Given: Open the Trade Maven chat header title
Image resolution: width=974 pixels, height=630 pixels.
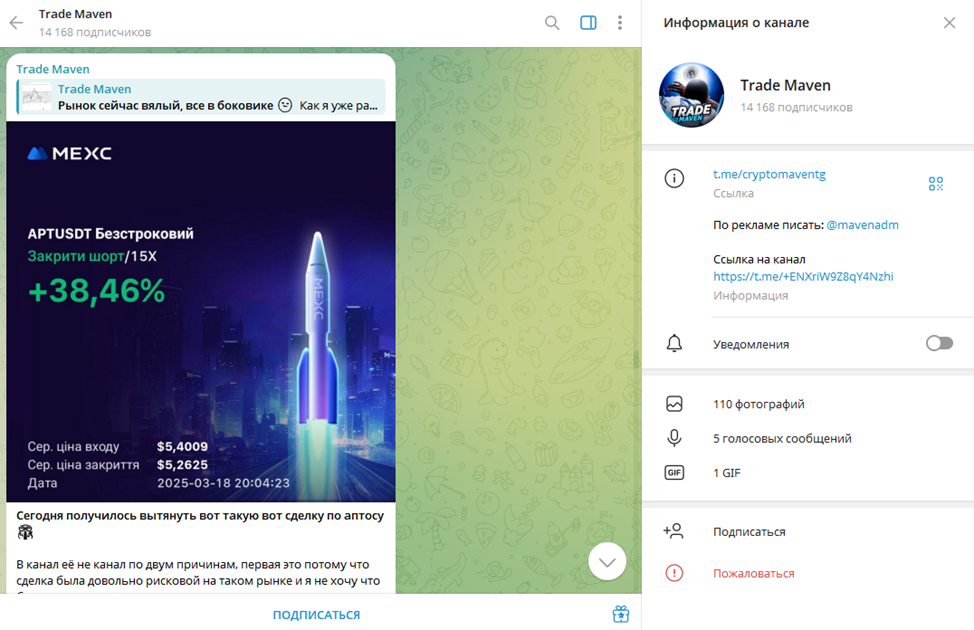Looking at the screenshot, I should coord(75,14).
